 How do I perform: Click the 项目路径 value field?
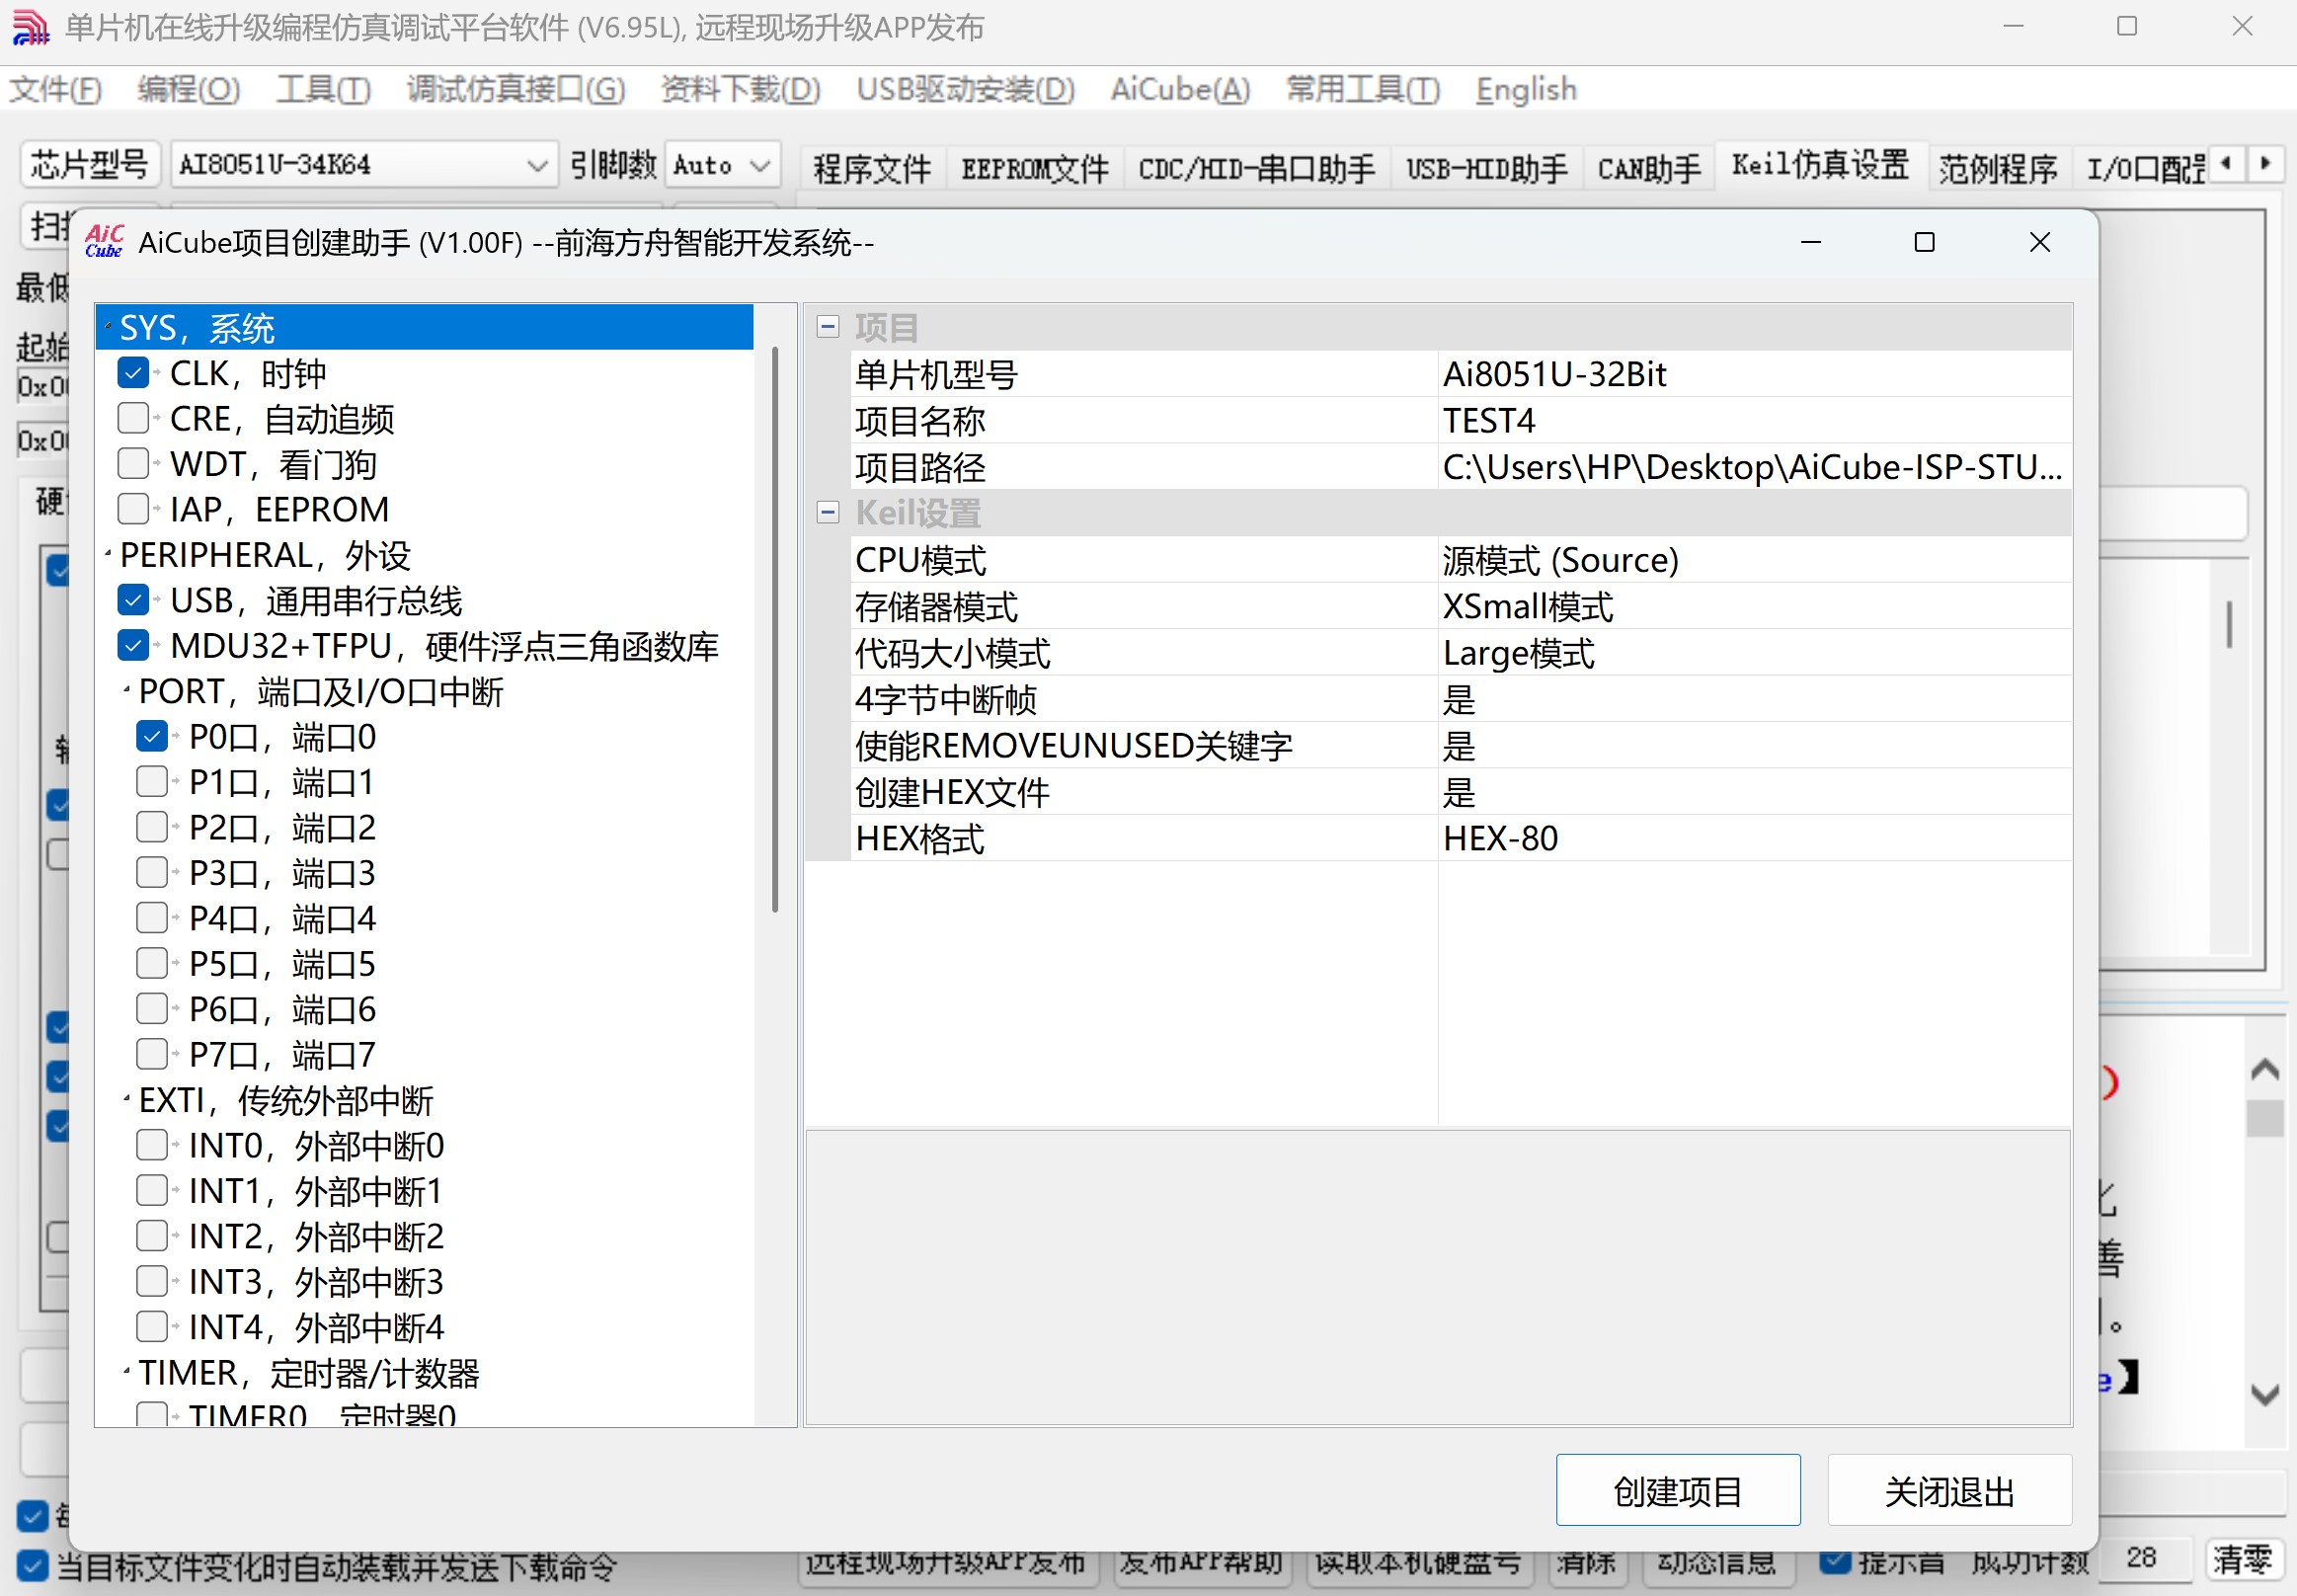1754,467
